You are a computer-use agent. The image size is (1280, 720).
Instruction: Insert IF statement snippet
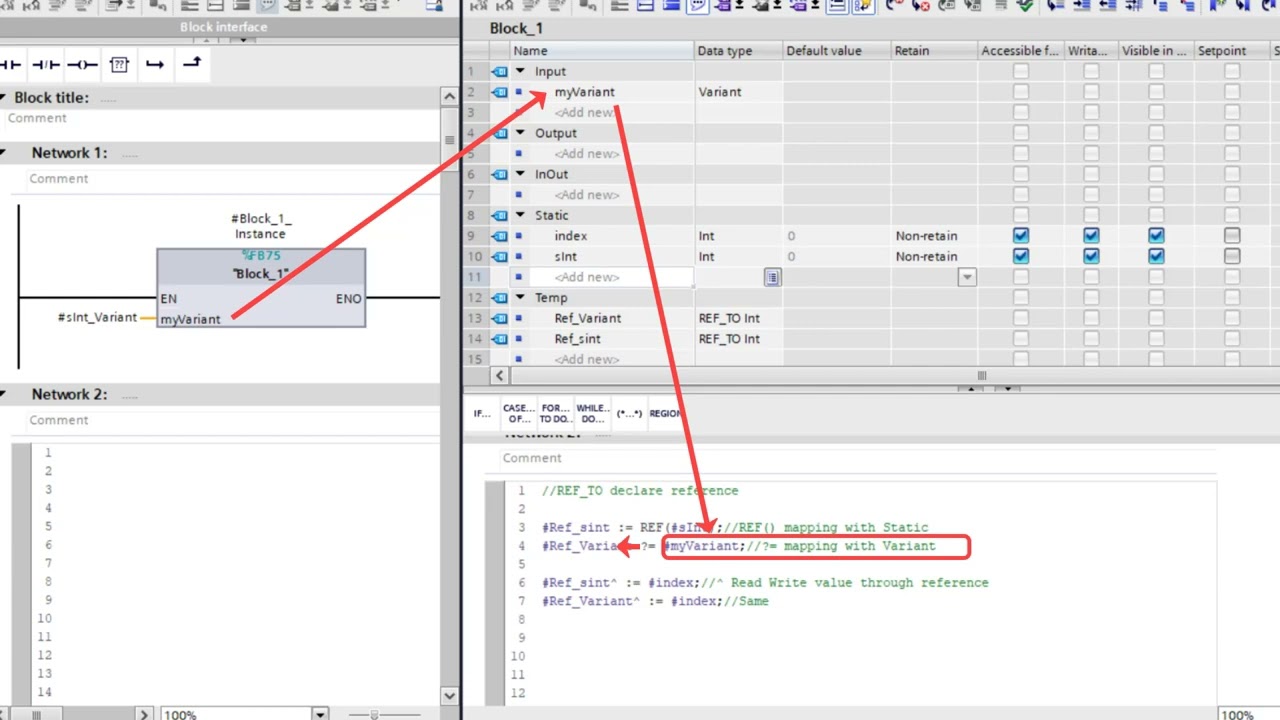[x=482, y=413]
